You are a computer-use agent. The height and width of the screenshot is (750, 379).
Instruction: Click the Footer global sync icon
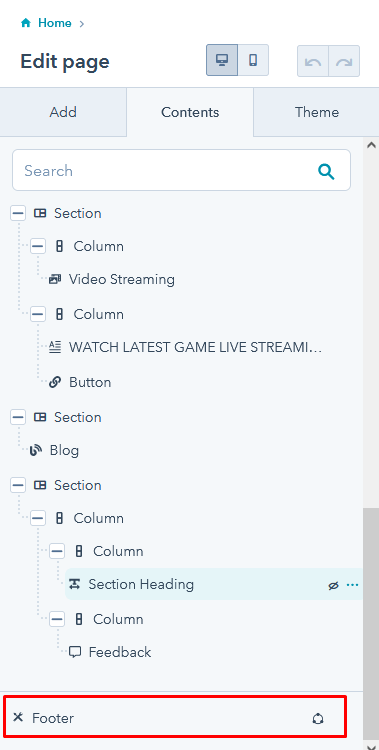(318, 718)
